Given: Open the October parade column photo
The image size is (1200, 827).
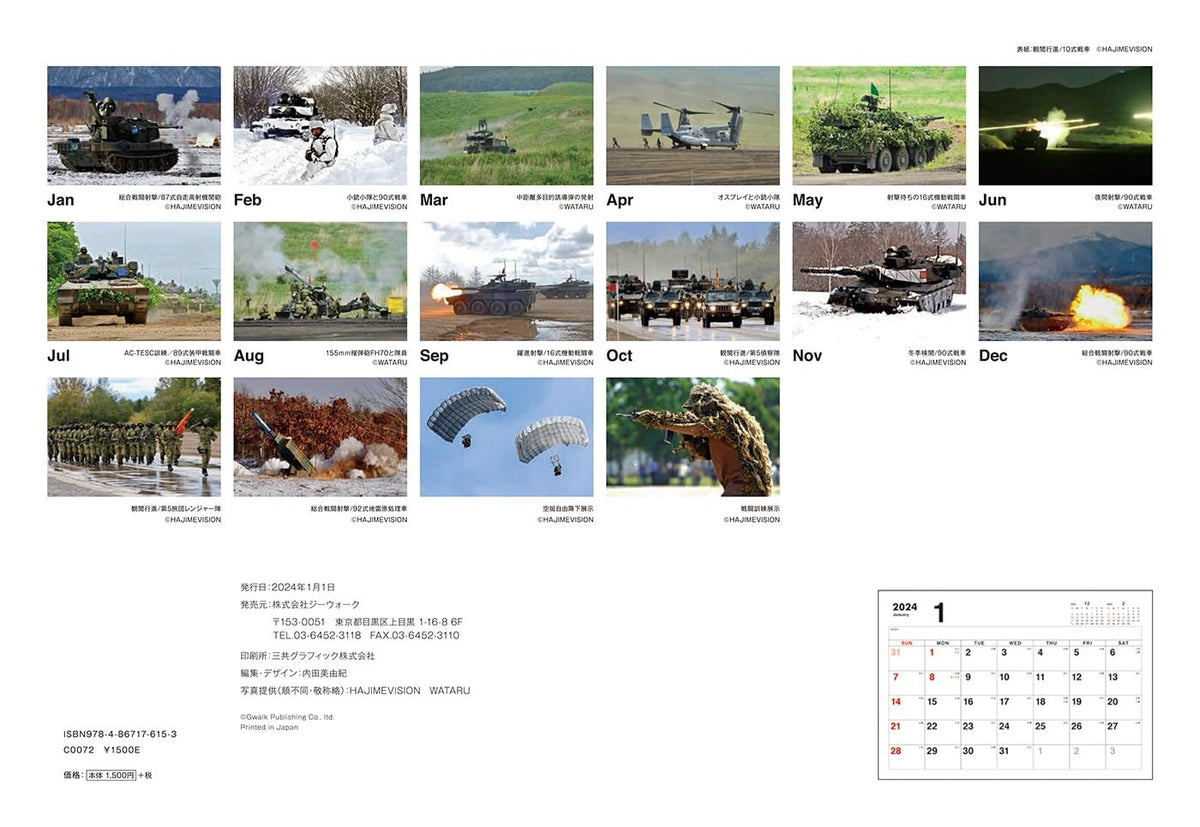Looking at the screenshot, I should tap(693, 281).
